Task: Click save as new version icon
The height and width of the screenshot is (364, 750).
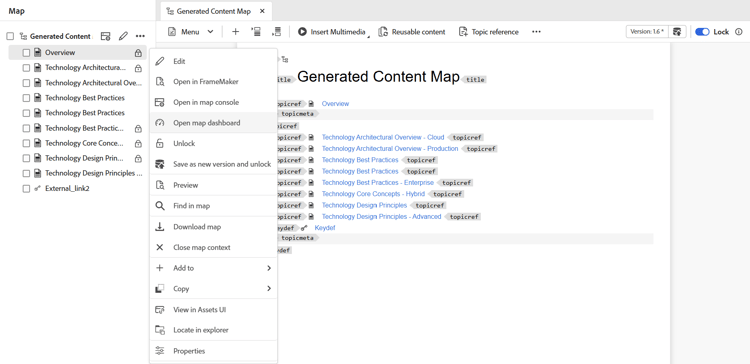Action: (677, 32)
